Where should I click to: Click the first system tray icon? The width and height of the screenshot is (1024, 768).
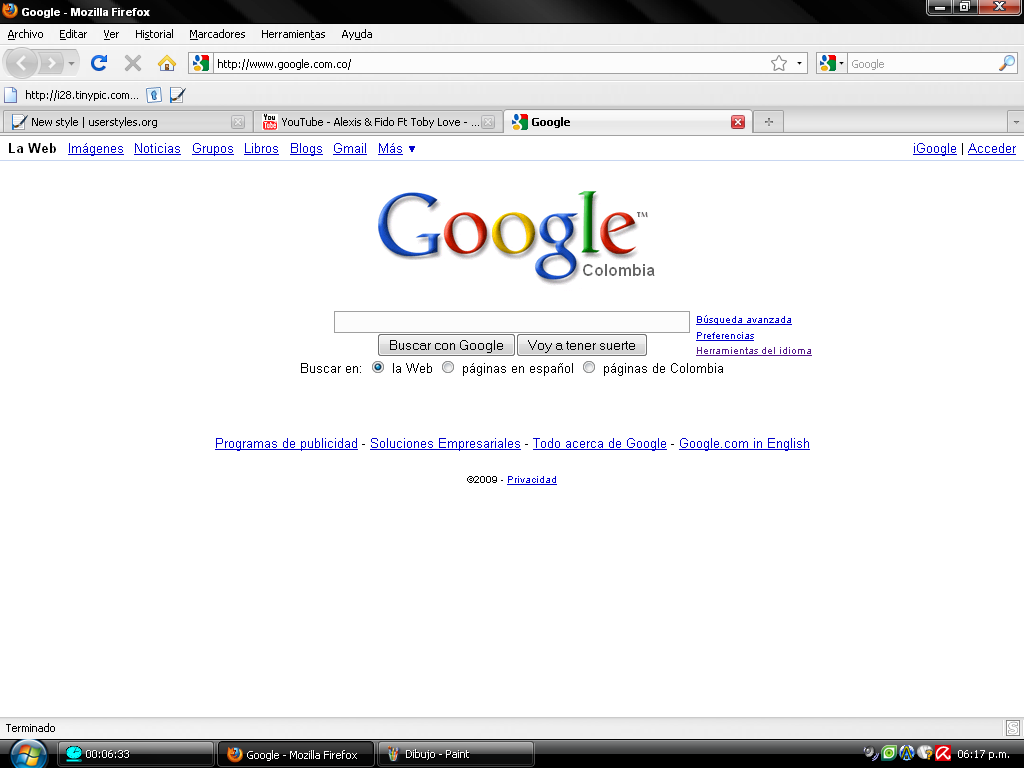click(x=871, y=754)
